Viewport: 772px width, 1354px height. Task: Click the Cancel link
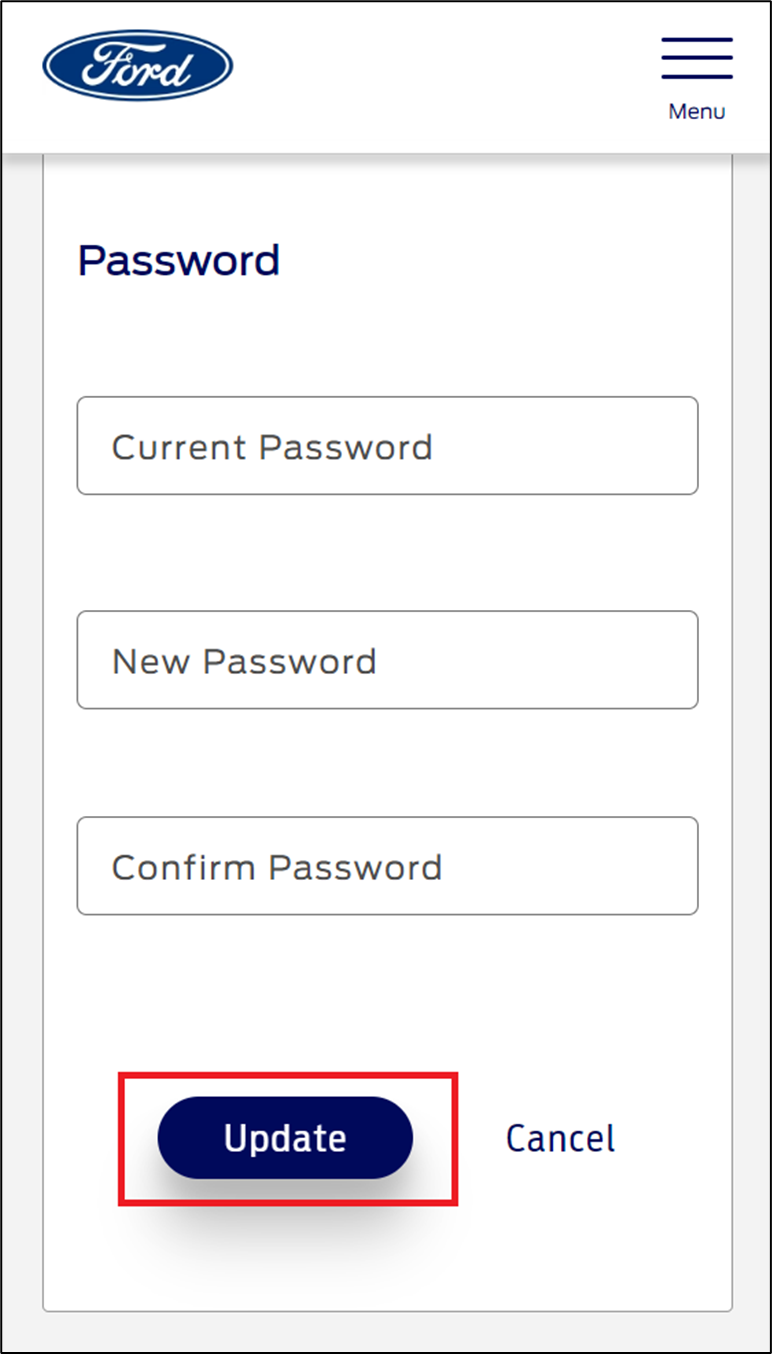coord(560,1137)
